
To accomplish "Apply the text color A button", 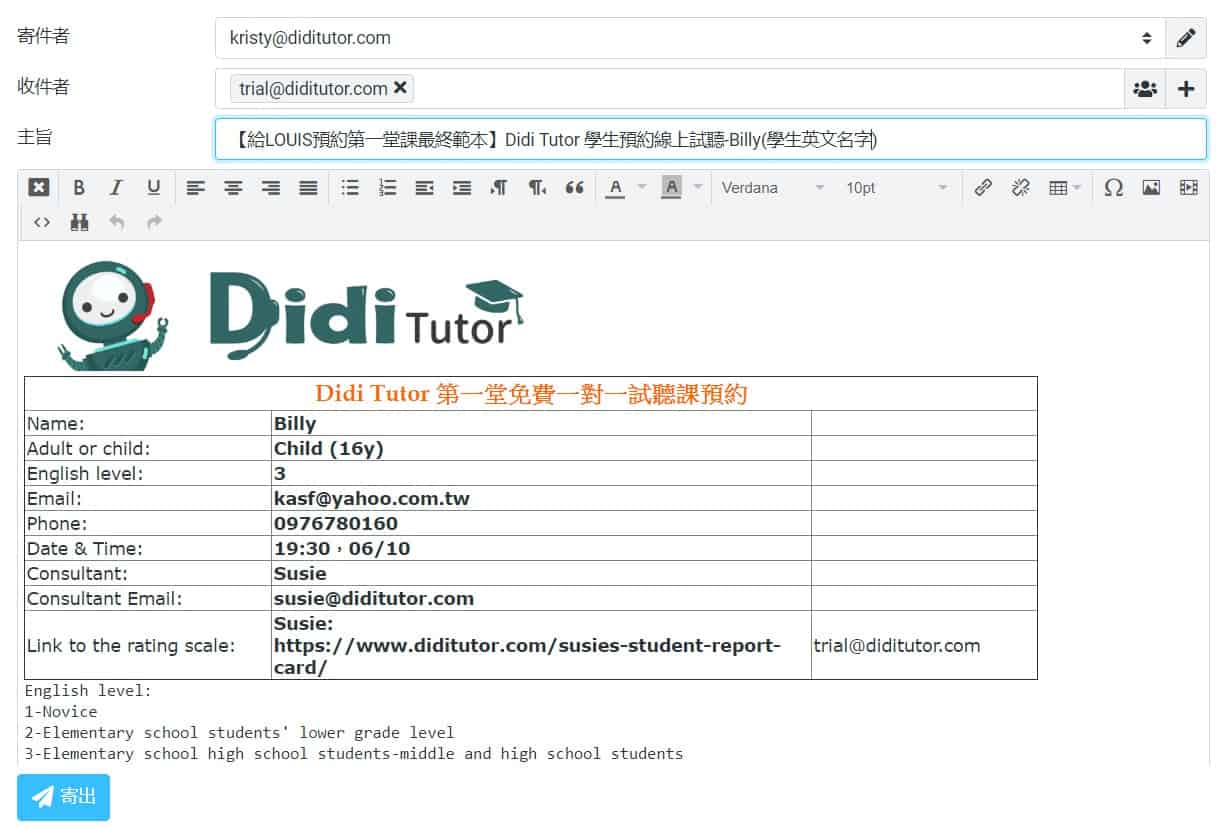I will click(x=616, y=187).
